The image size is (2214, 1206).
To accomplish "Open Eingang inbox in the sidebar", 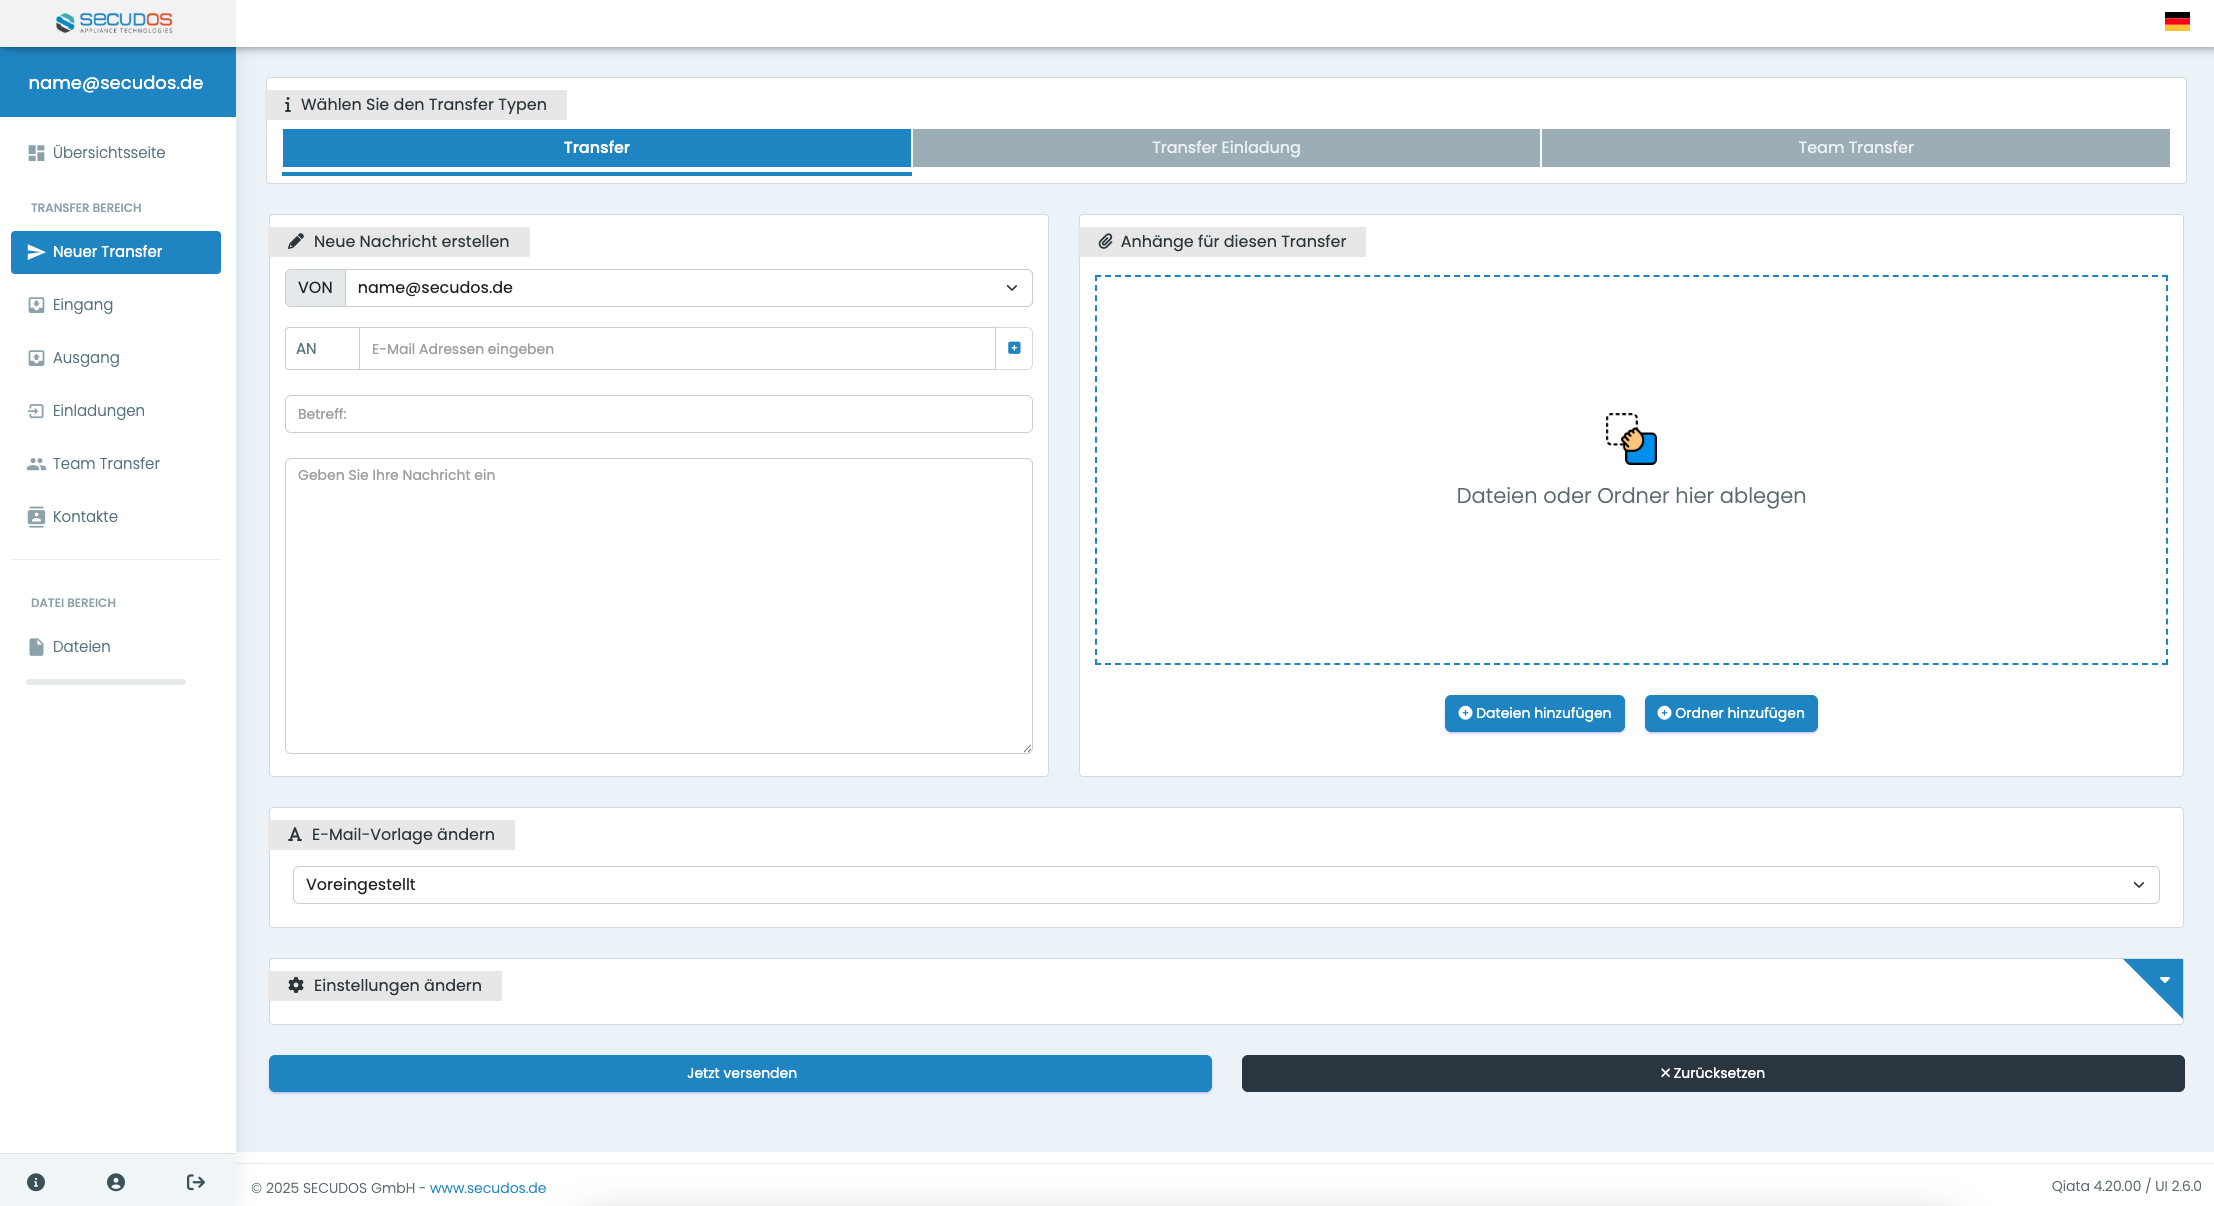I will [x=83, y=305].
